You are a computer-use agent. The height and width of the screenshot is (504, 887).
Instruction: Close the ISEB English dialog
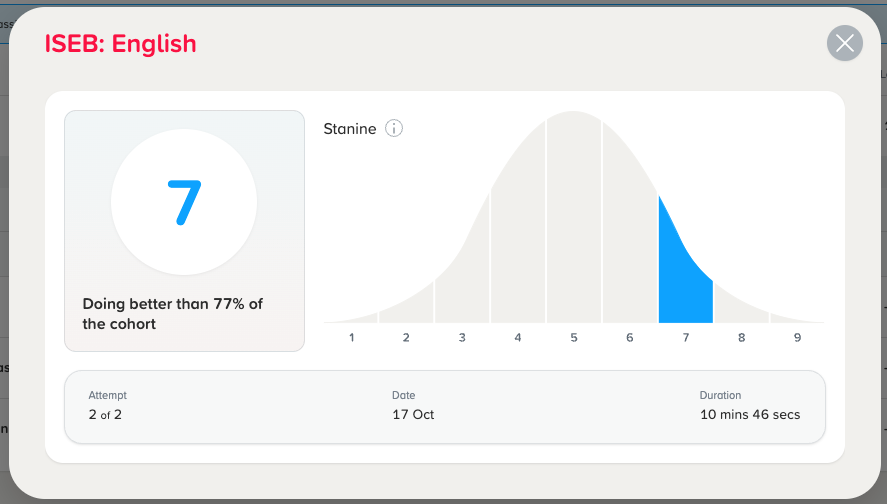point(845,43)
